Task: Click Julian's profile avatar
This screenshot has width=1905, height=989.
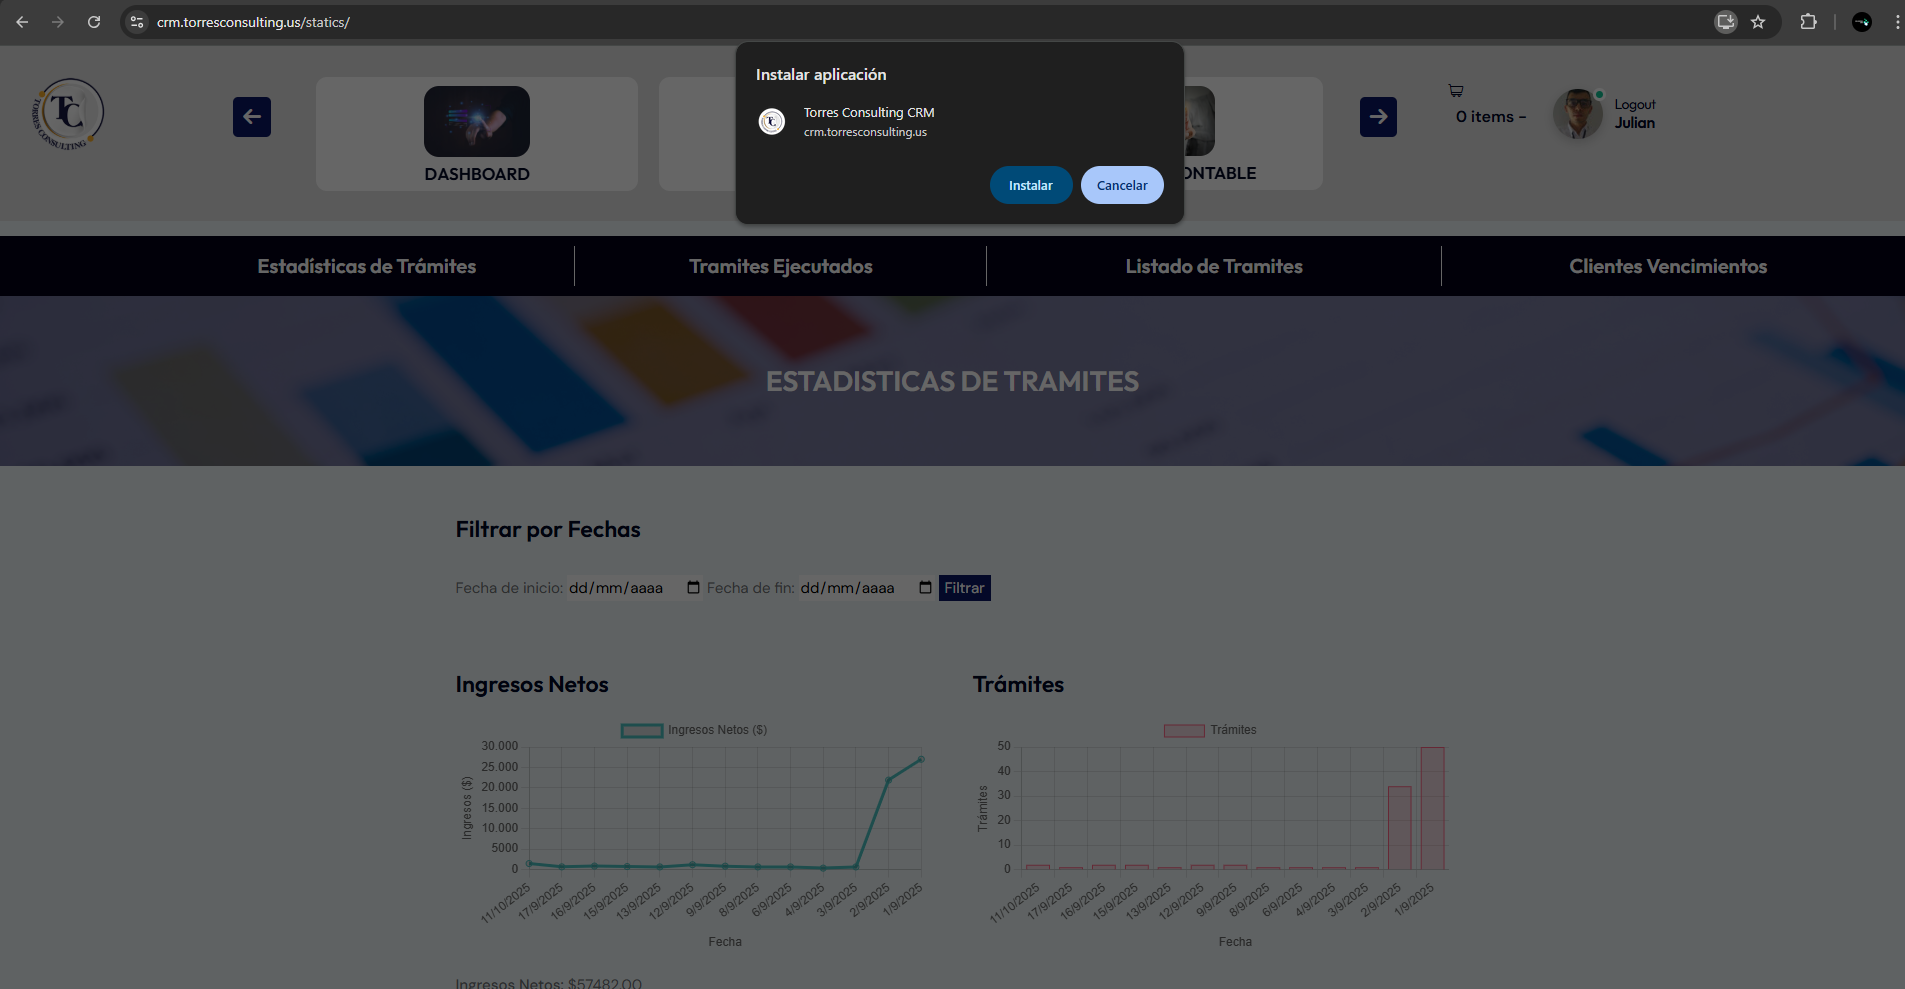Action: (x=1577, y=114)
